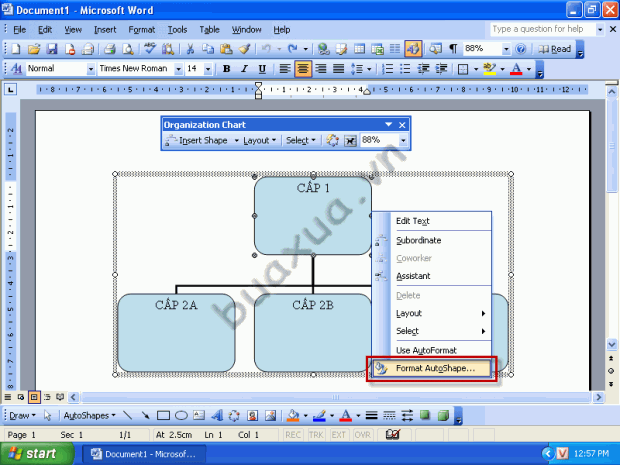Toggle Justify alignment
This screenshot has width=620, height=465.
point(338,69)
